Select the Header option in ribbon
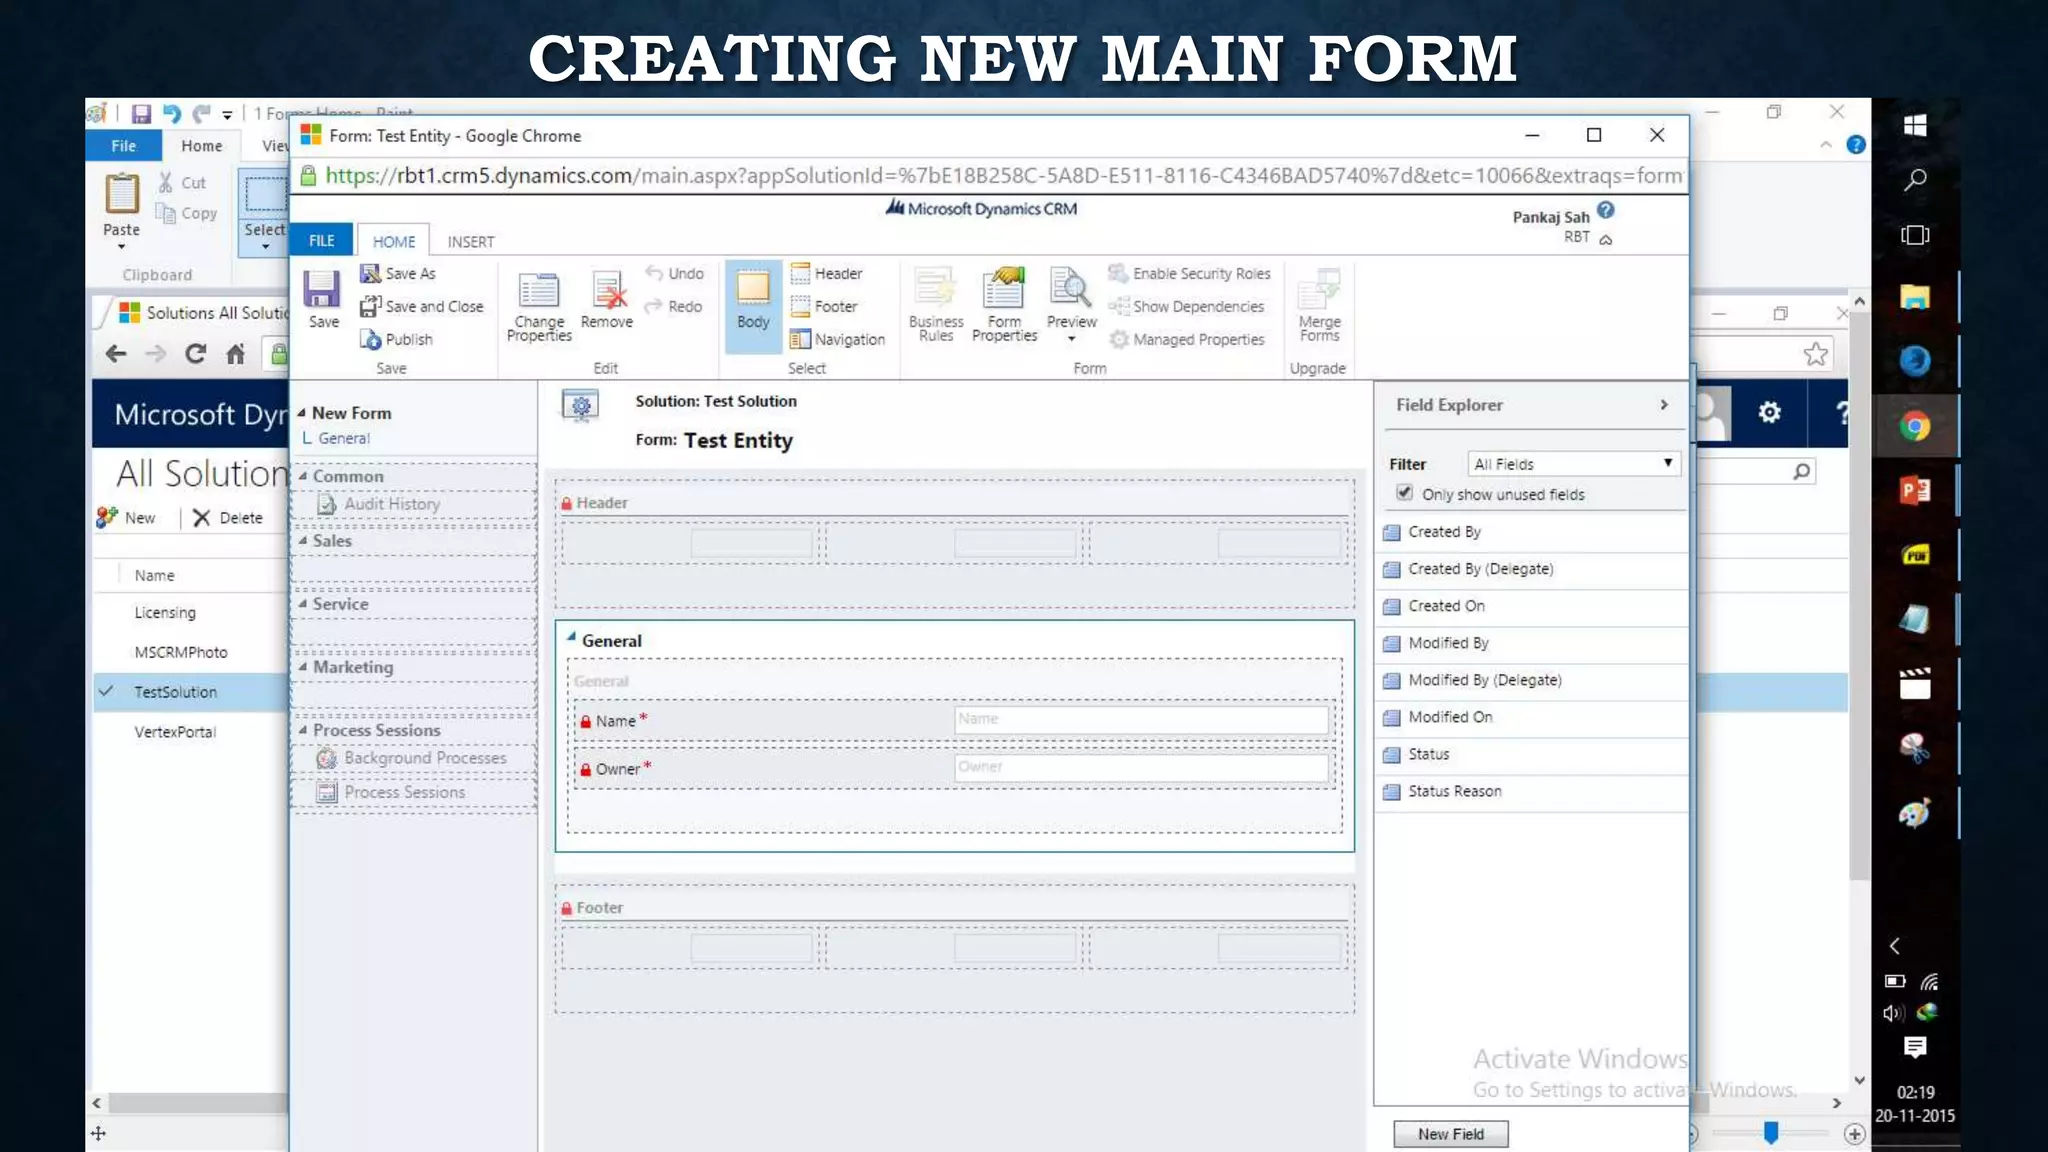The image size is (2048, 1152). tap(826, 273)
